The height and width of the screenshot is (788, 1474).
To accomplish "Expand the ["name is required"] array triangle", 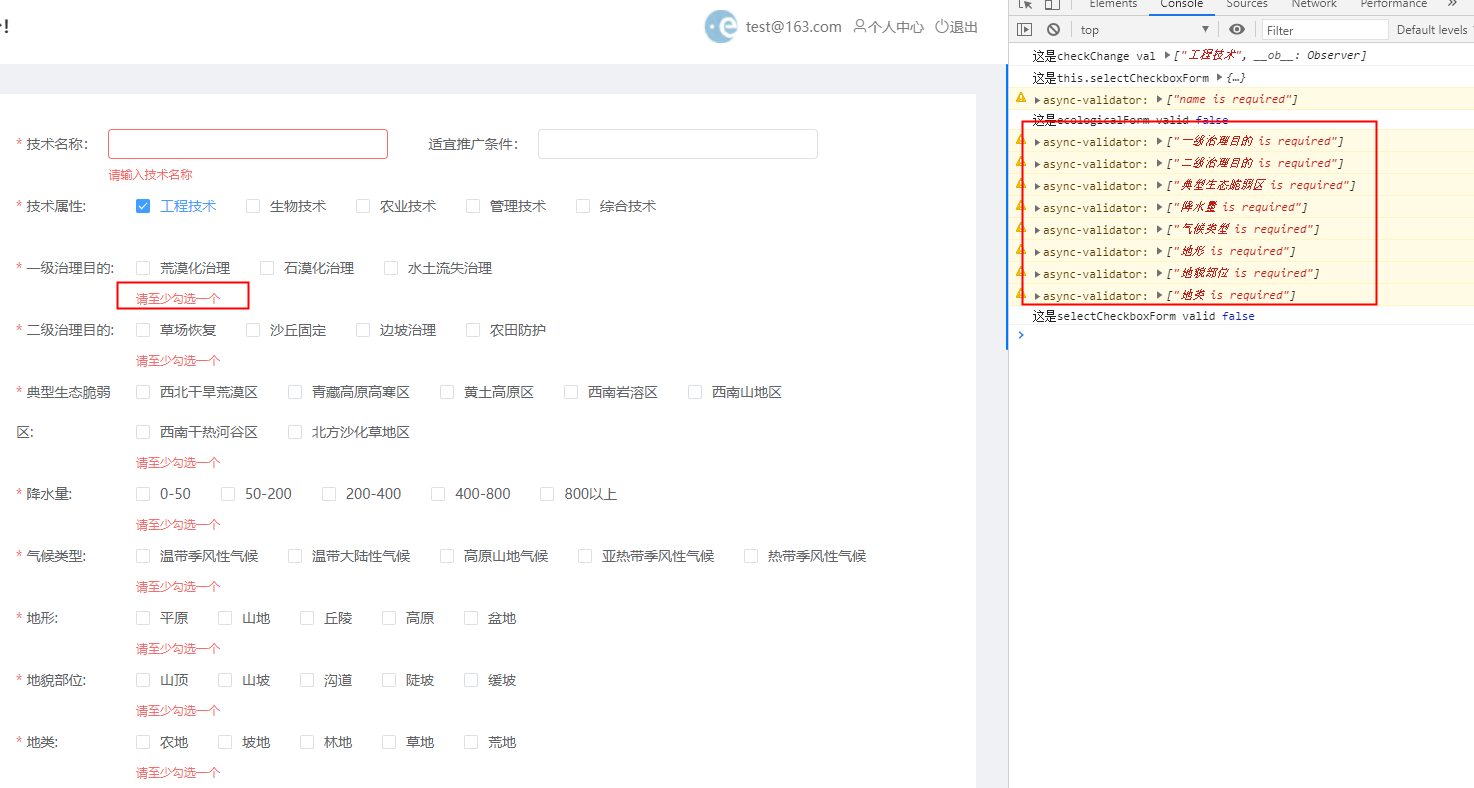I will pyautogui.click(x=1159, y=99).
